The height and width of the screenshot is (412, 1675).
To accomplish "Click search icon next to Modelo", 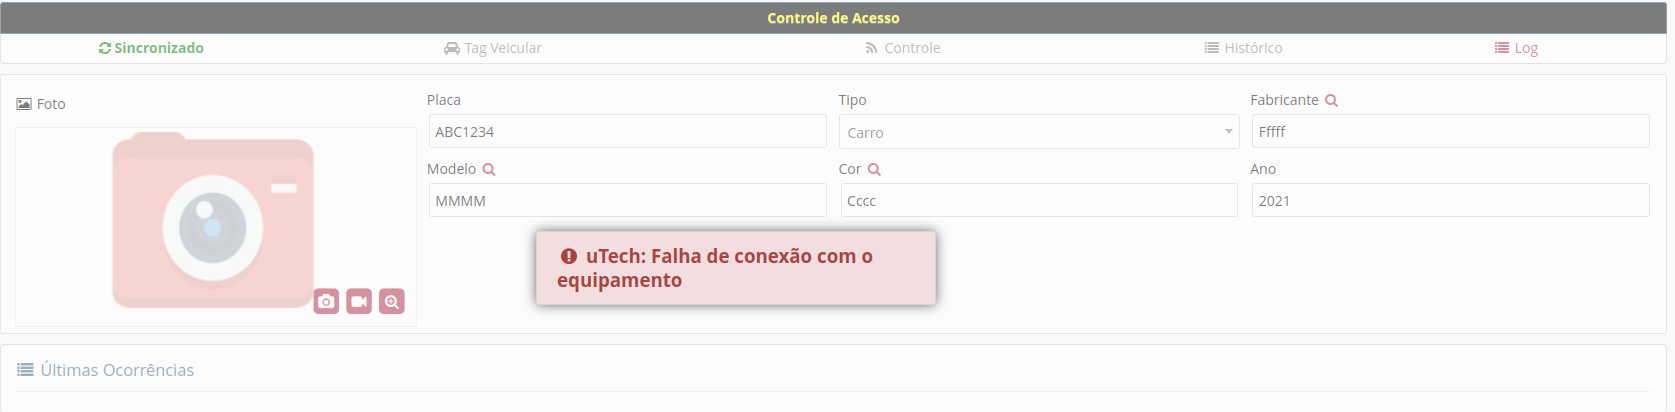I will click(x=489, y=169).
